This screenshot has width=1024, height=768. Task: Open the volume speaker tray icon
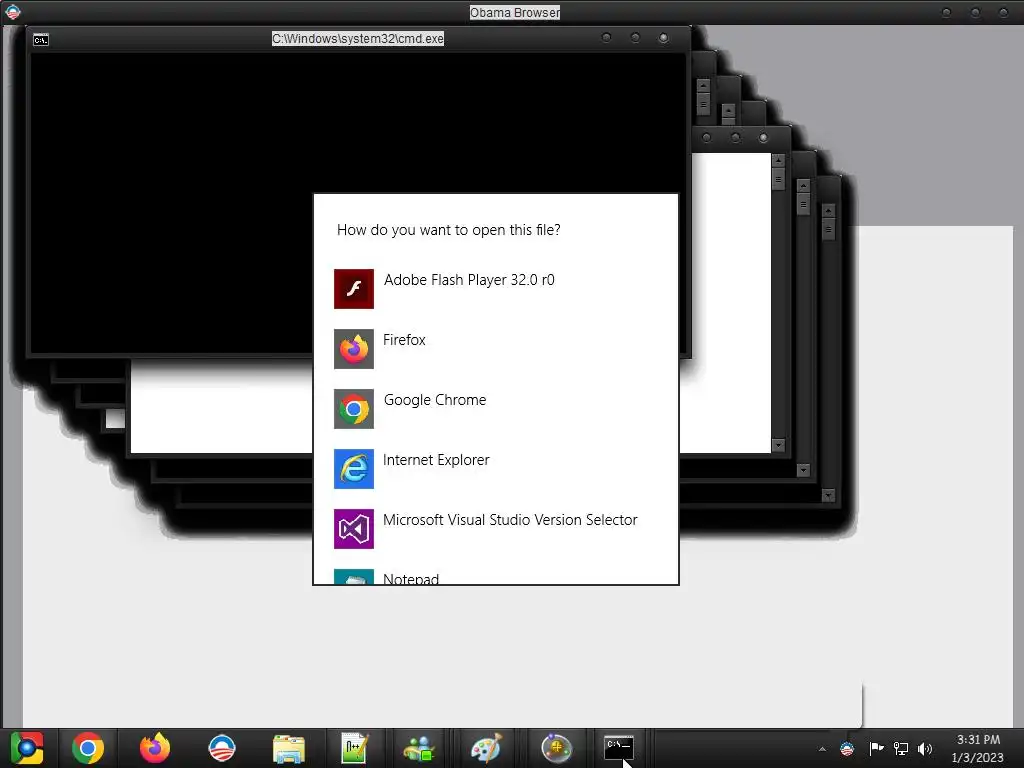[925, 749]
